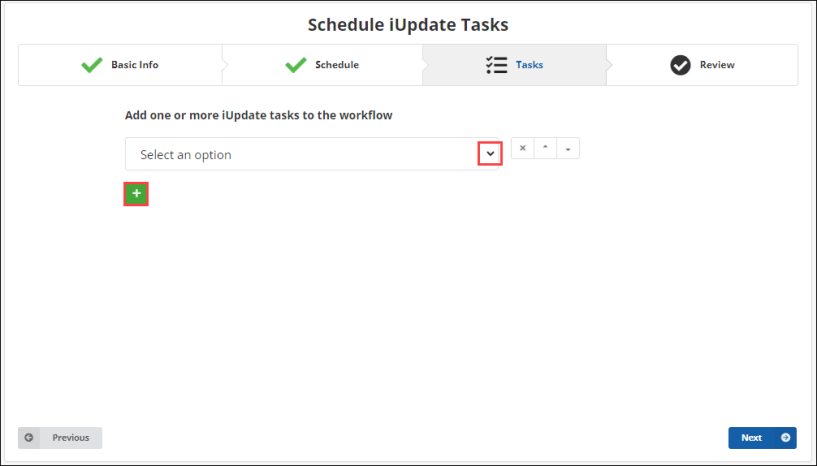This screenshot has width=817, height=466.
Task: Go back to the Basic Info step
Action: (134, 65)
